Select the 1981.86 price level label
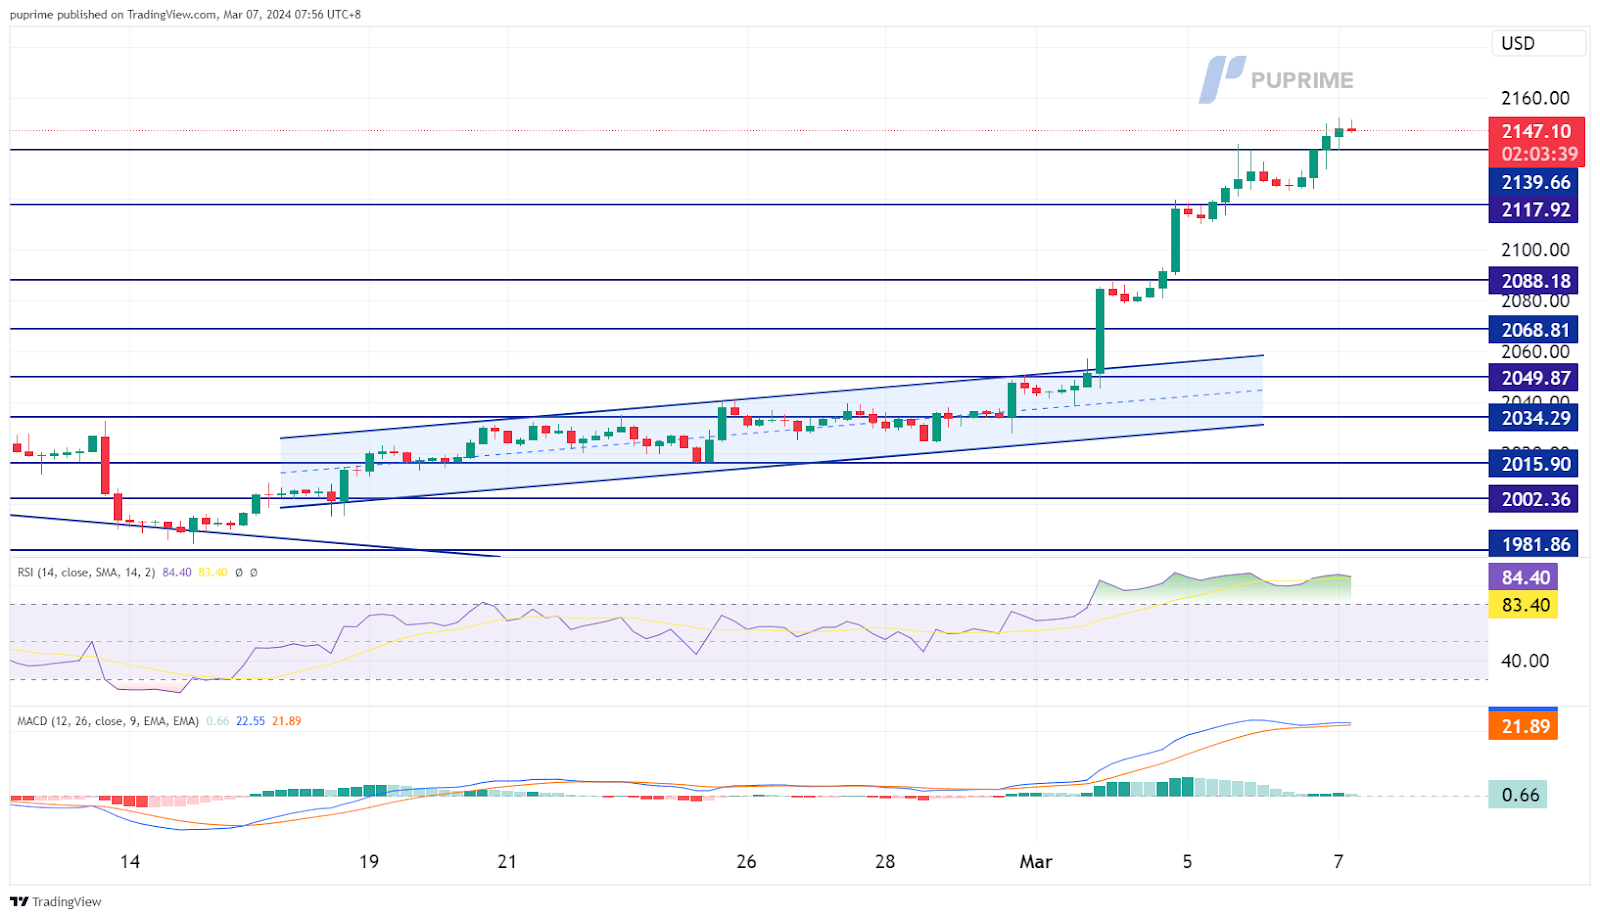Screen dimensions: 1600x919 [1533, 544]
